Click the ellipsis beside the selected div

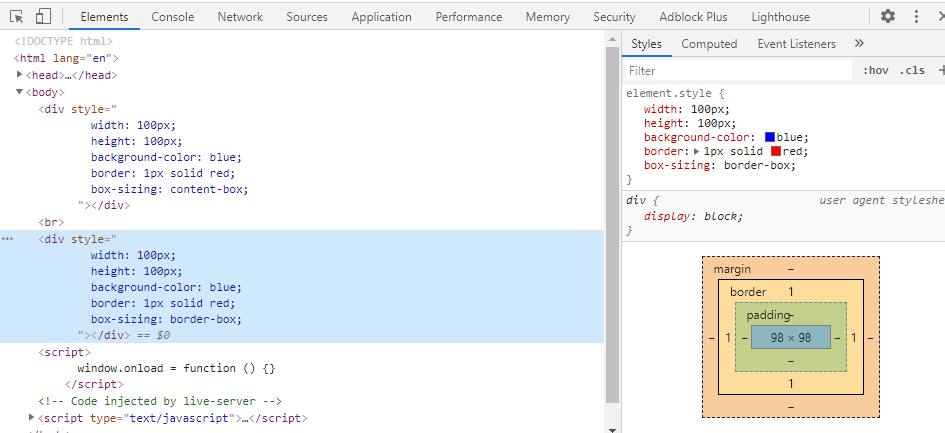(x=7, y=239)
